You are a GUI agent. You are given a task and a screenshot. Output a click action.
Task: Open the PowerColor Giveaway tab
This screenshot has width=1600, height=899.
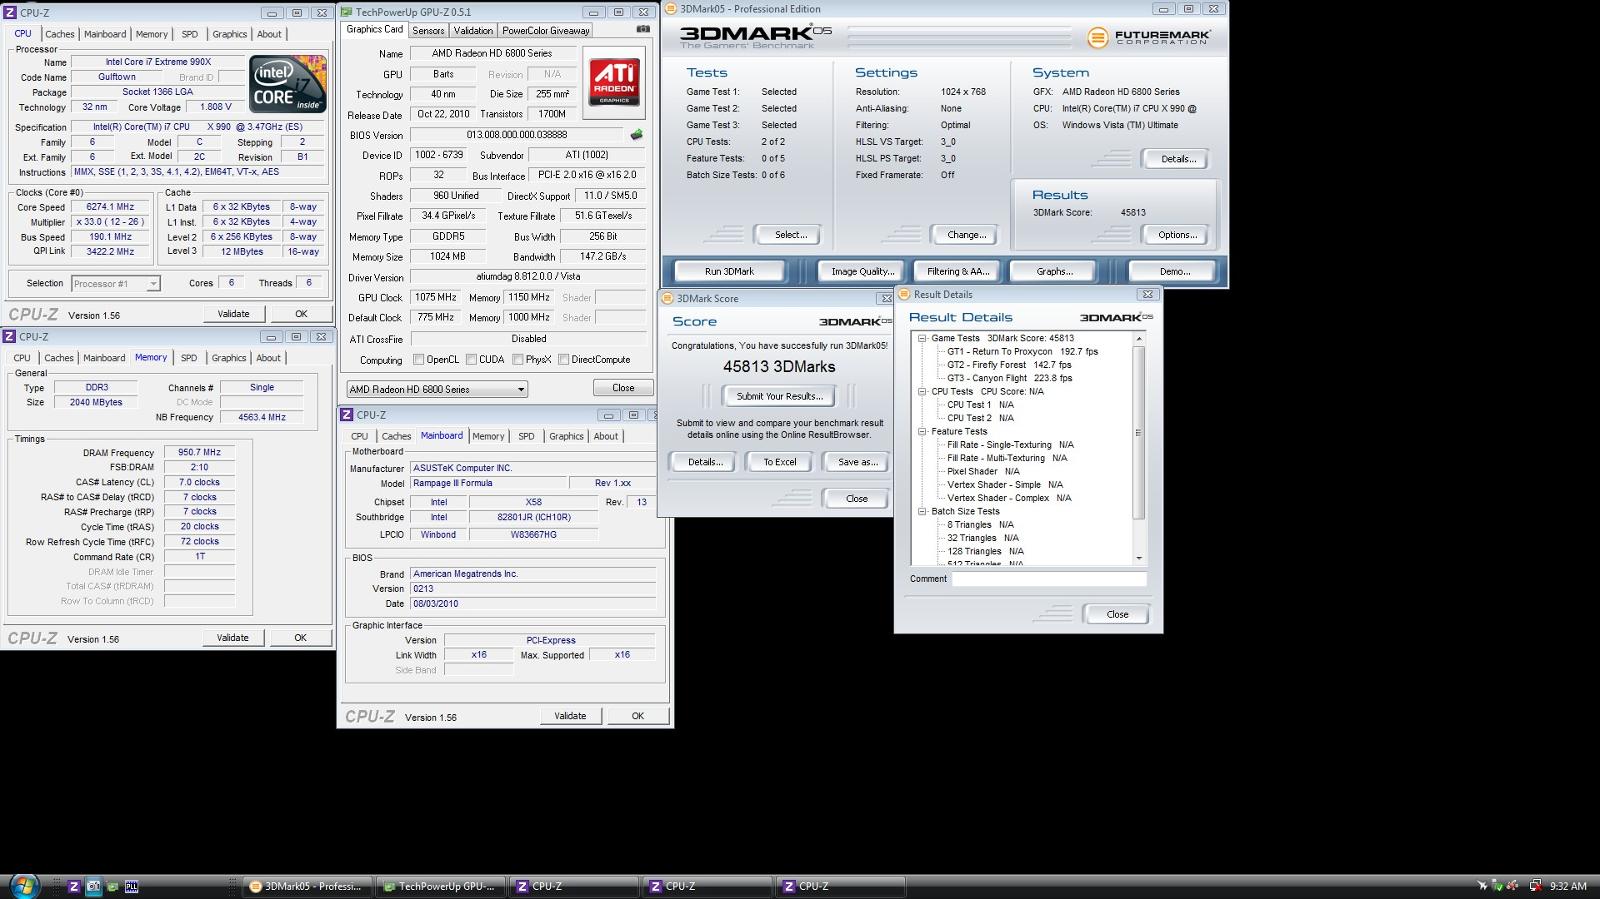point(546,31)
